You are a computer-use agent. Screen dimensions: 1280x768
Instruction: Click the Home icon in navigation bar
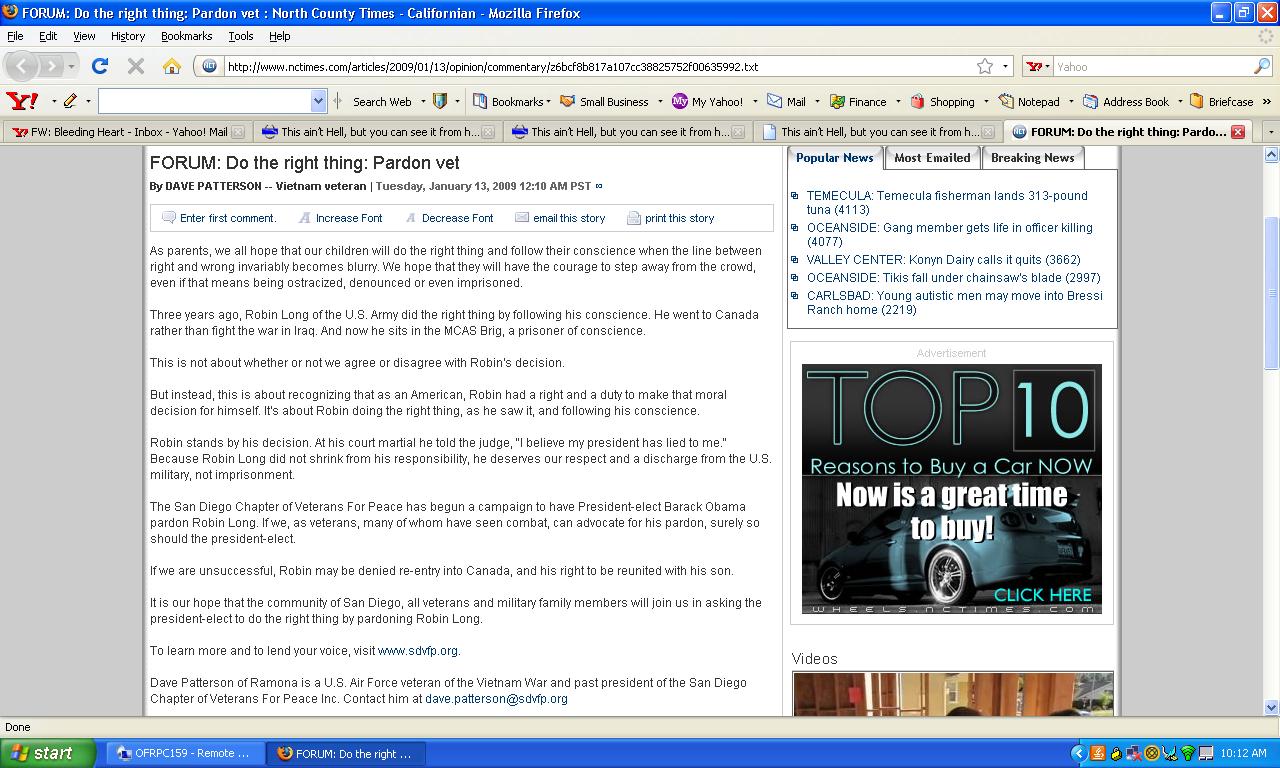click(x=172, y=66)
